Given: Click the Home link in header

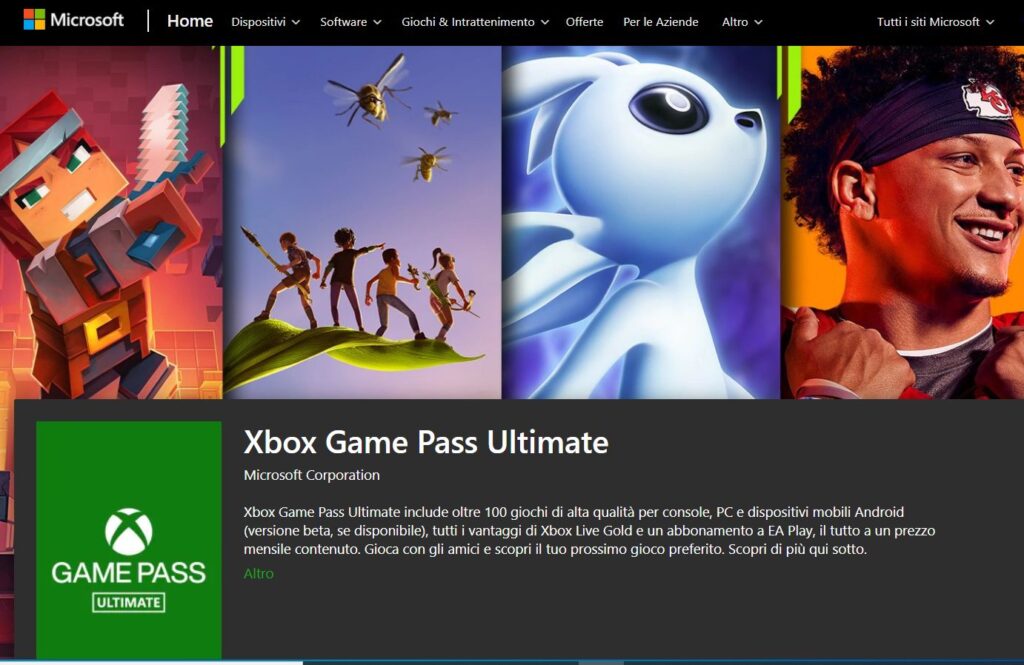Looking at the screenshot, I should pyautogui.click(x=189, y=21).
